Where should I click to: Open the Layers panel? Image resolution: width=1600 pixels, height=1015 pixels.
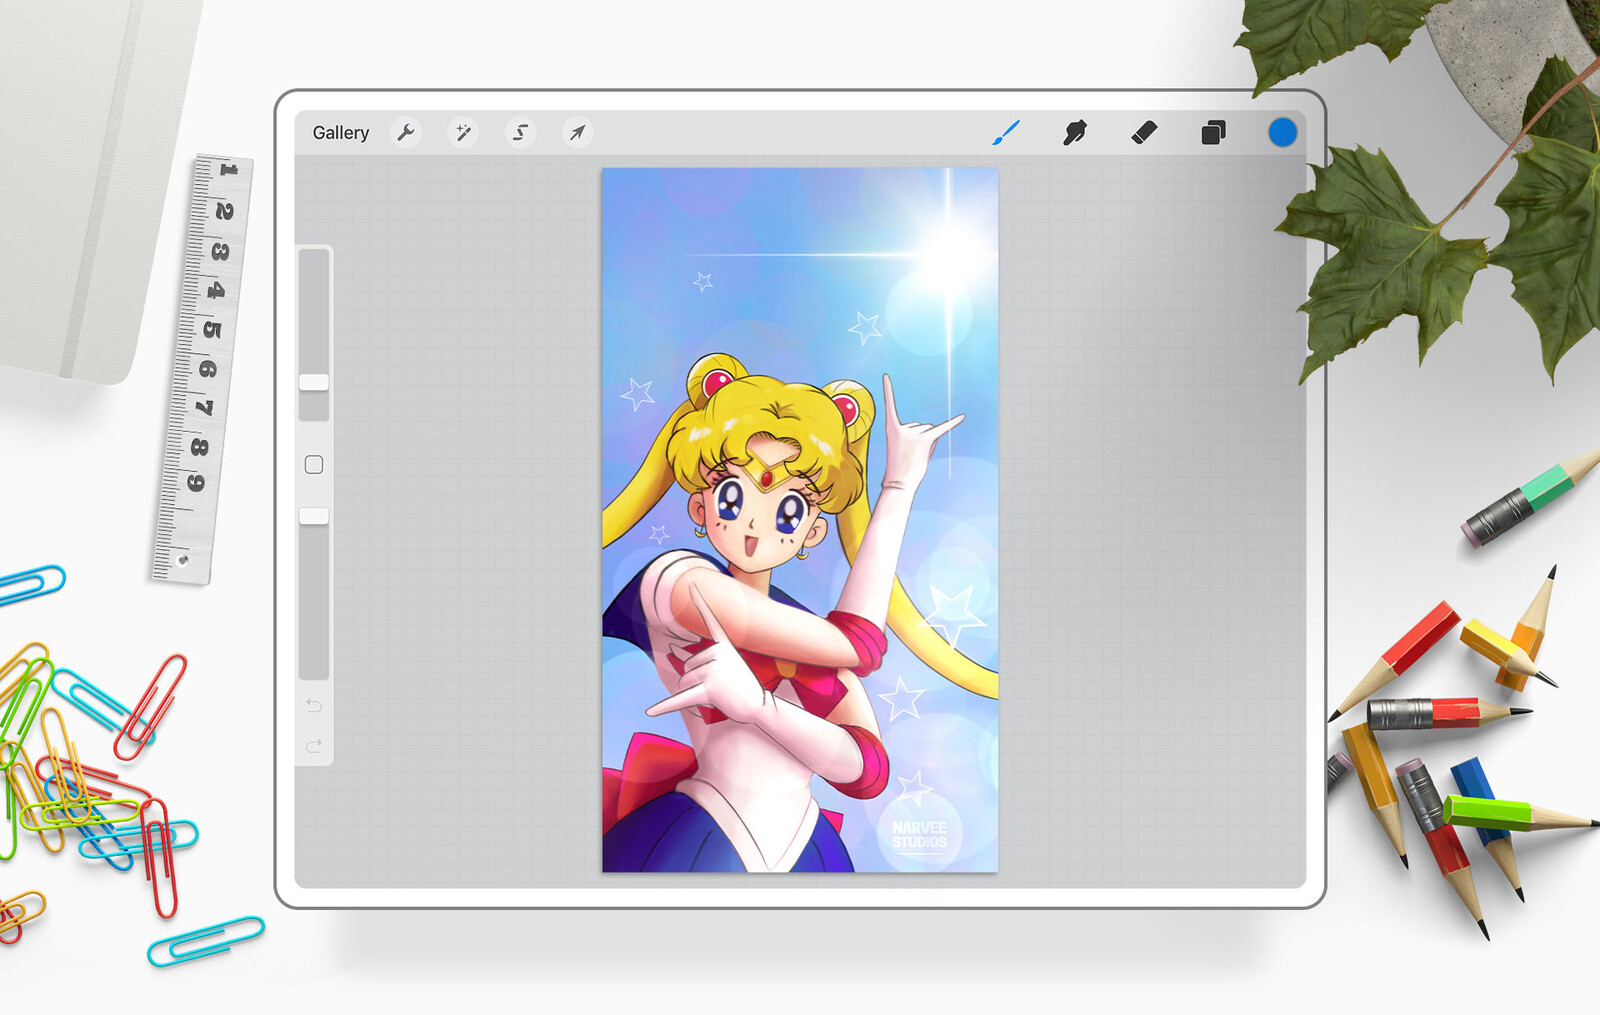[1213, 132]
